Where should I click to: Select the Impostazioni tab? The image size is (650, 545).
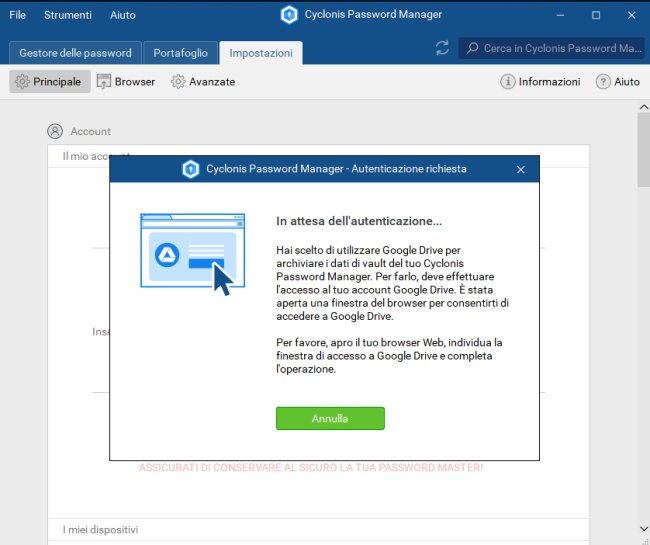261,53
